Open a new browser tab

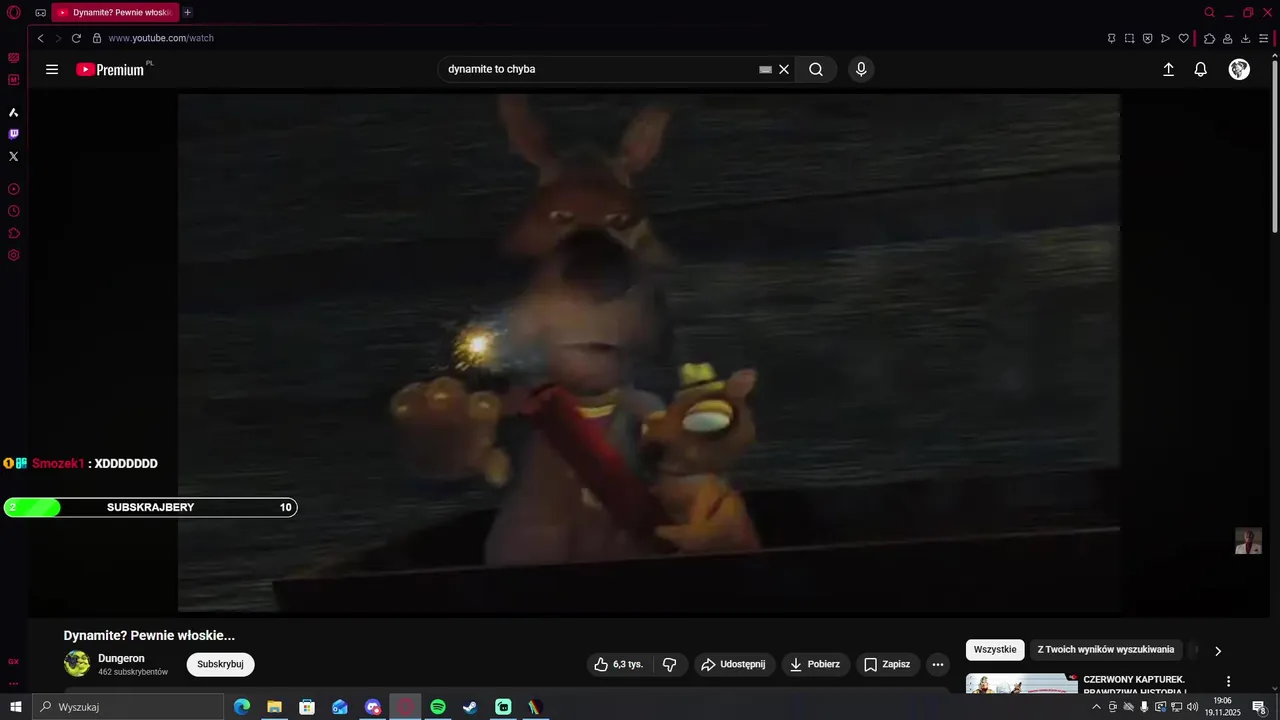187,12
